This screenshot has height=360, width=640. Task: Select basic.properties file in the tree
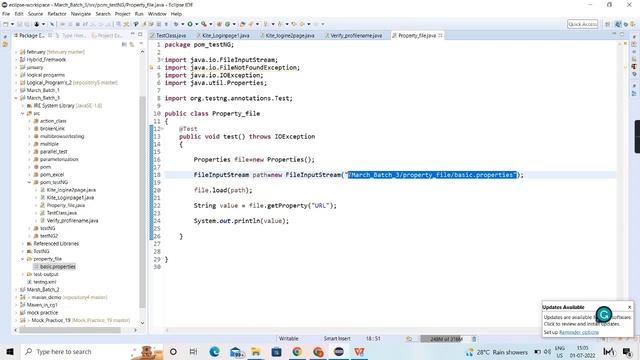click(58, 267)
